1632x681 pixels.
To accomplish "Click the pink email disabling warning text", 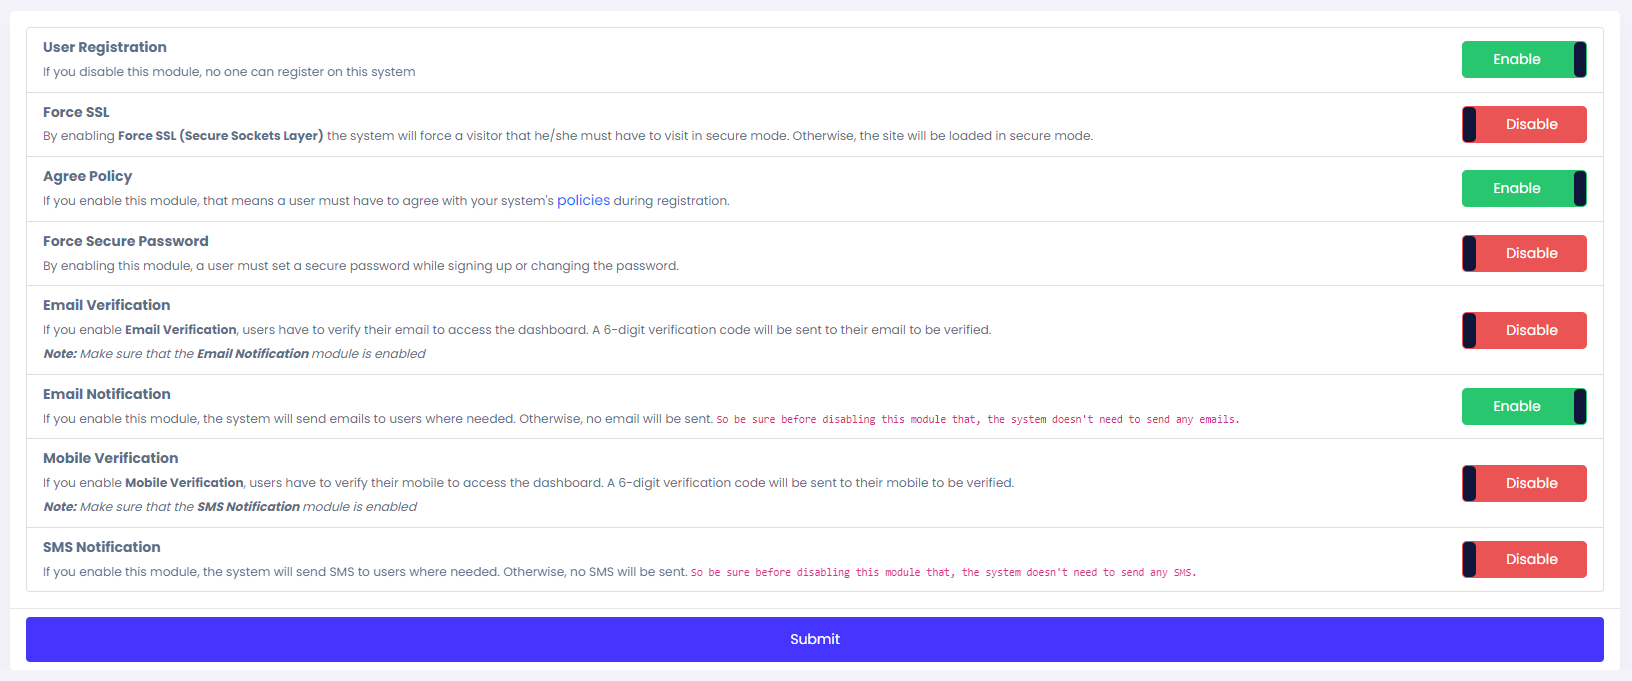I will 978,420.
